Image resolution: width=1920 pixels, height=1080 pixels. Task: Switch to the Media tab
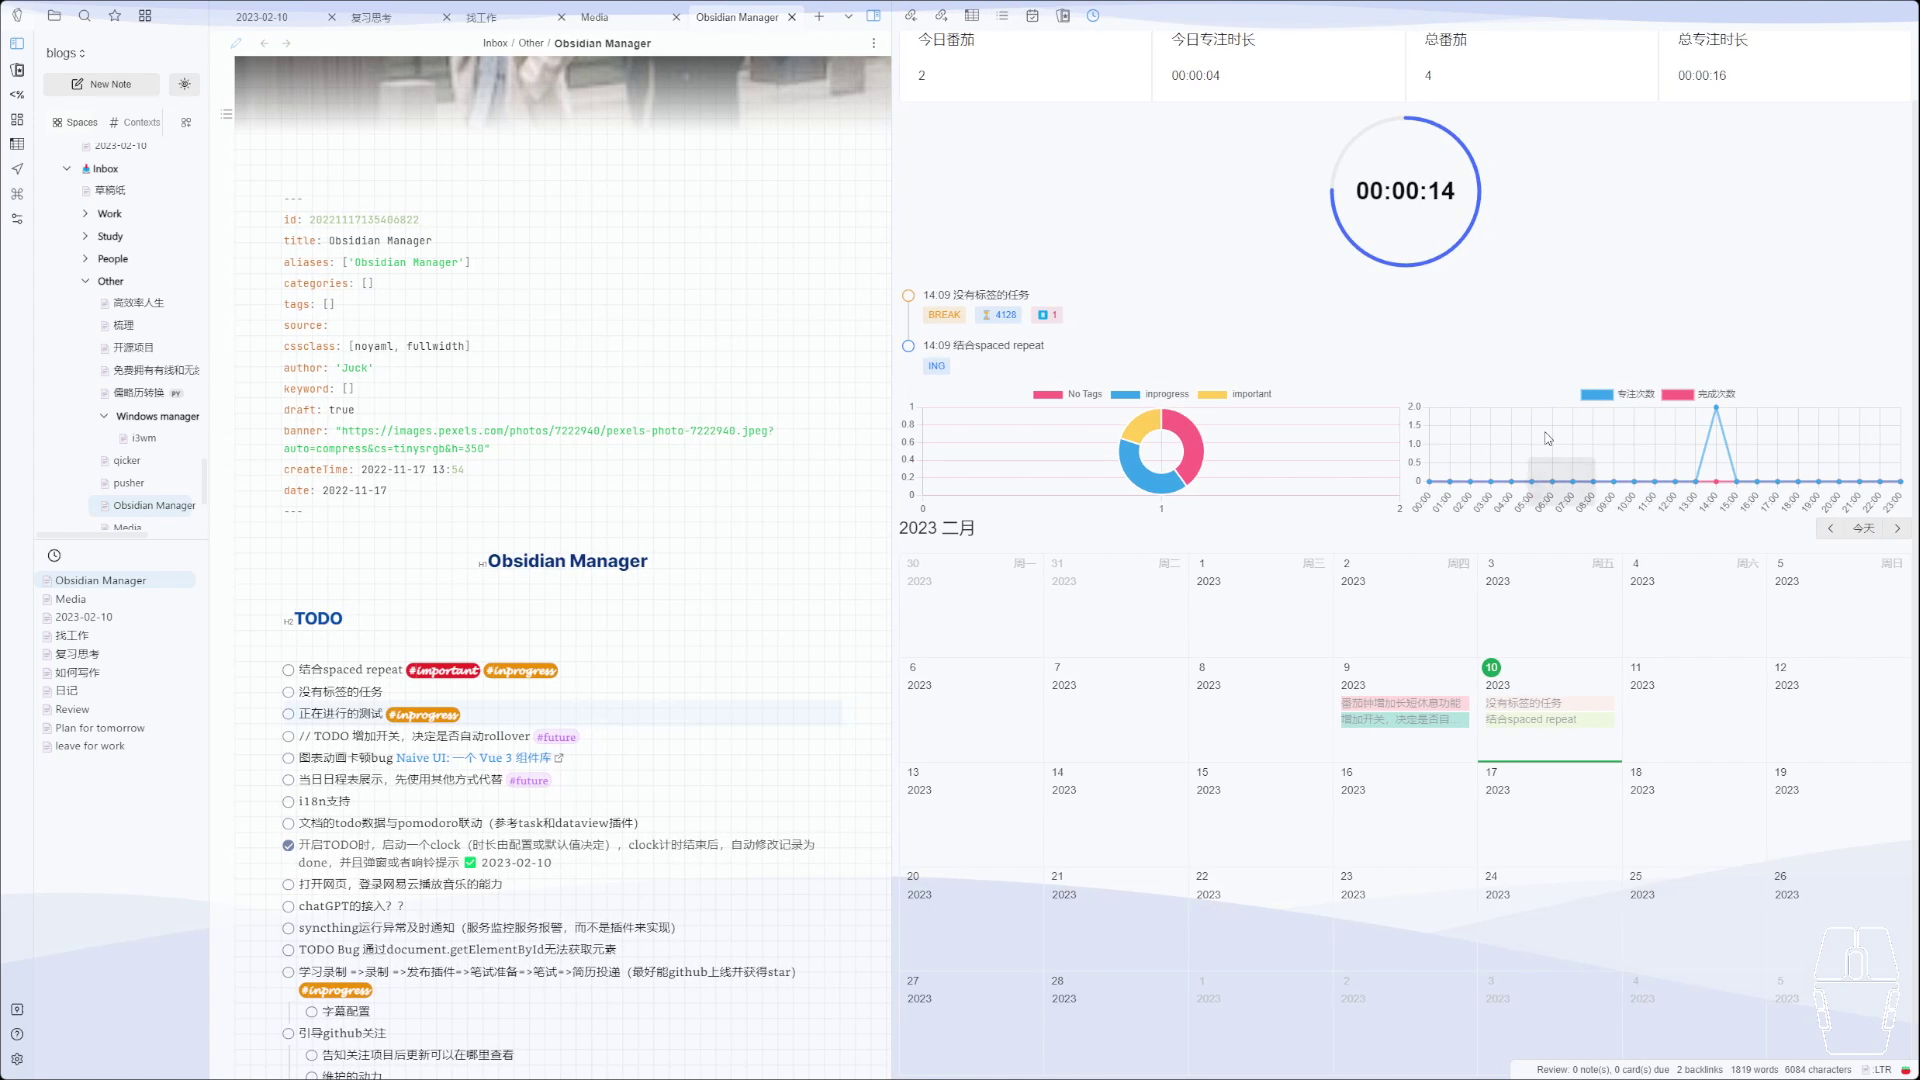pos(594,17)
